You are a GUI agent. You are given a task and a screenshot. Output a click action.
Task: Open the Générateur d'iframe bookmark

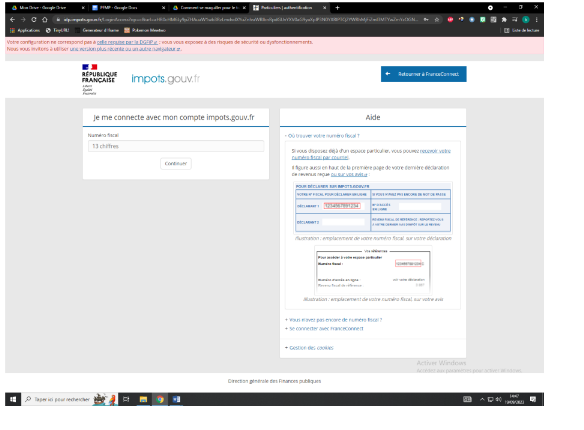(97, 31)
